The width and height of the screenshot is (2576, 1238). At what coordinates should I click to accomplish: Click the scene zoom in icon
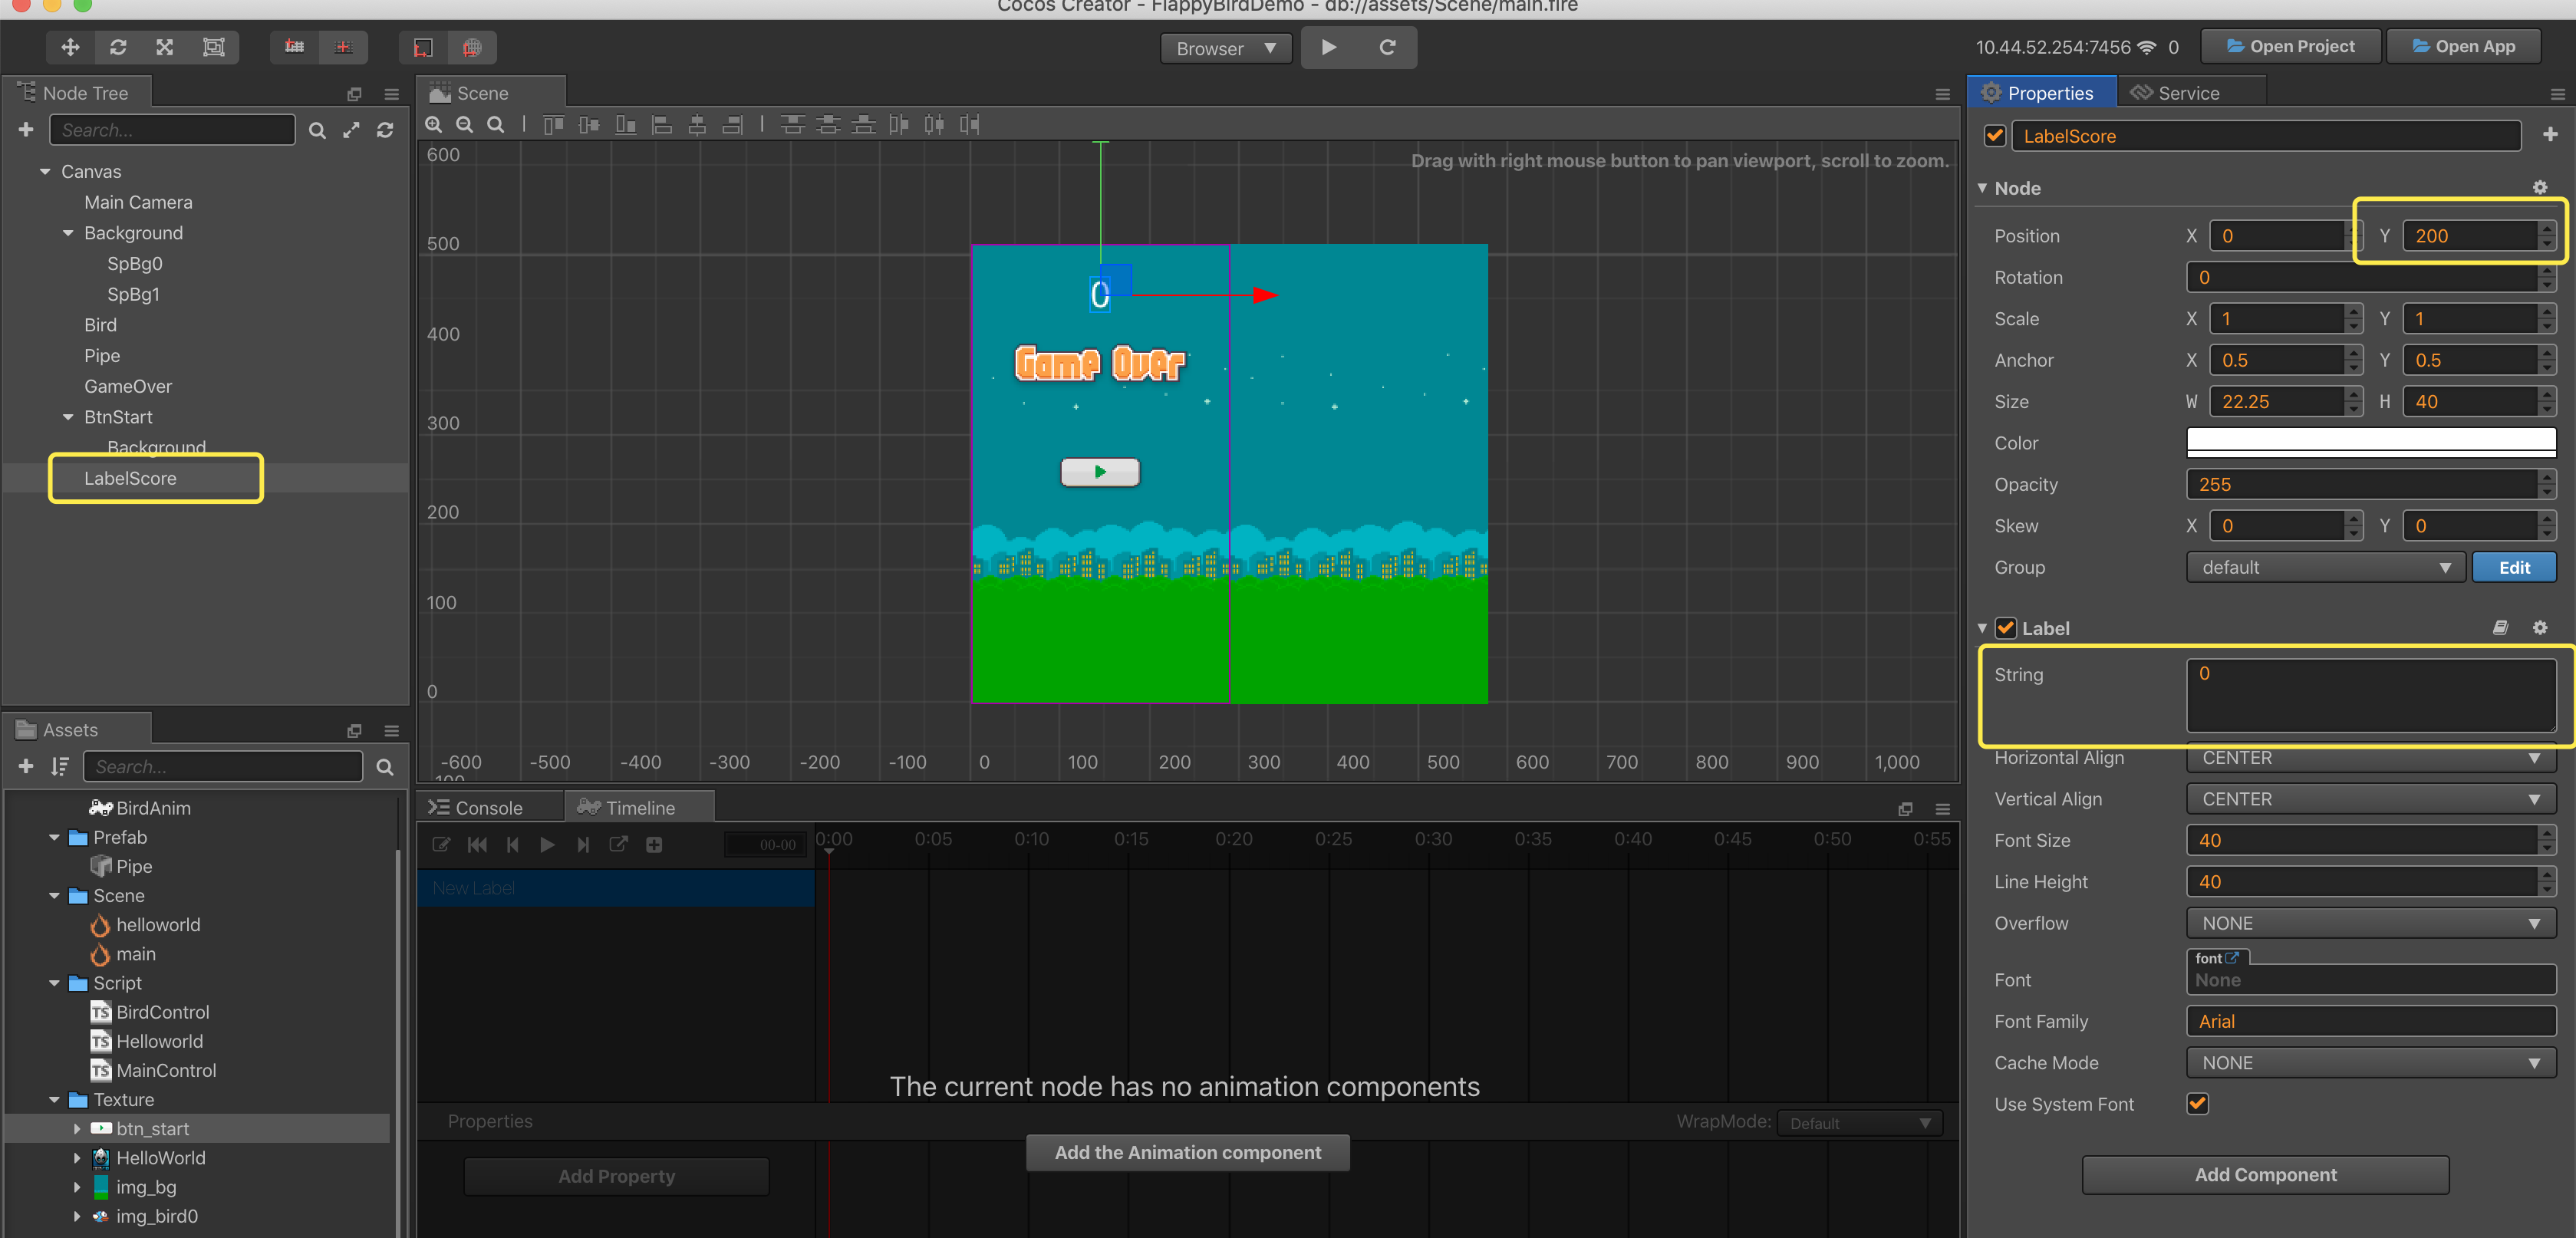[x=434, y=125]
